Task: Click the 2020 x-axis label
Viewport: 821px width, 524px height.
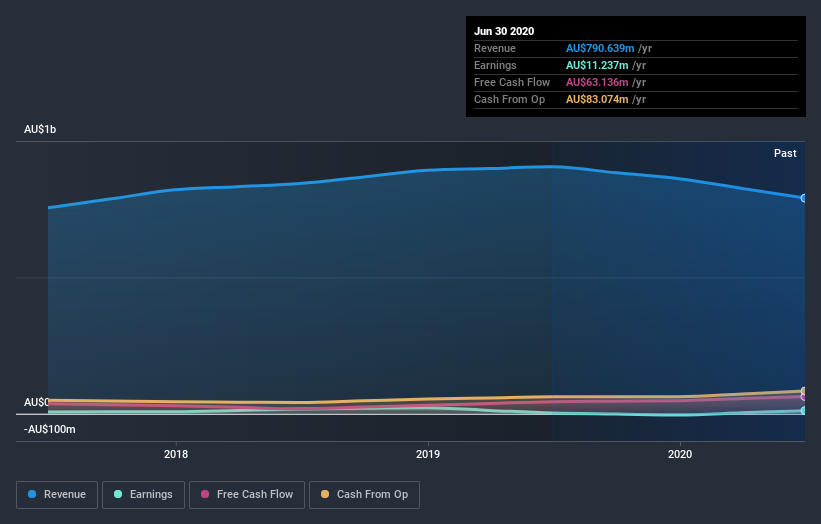Action: click(680, 454)
